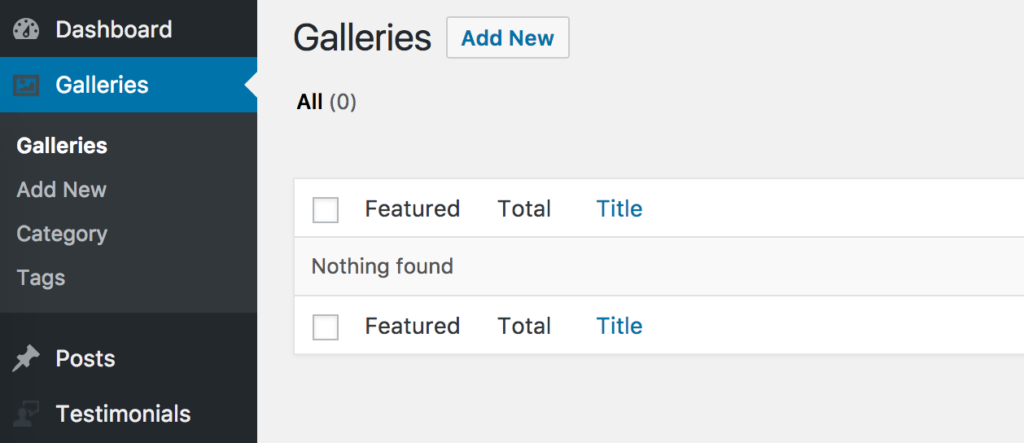This screenshot has height=443, width=1024.
Task: Tick the select-all checkbox in table header
Action: 325,210
